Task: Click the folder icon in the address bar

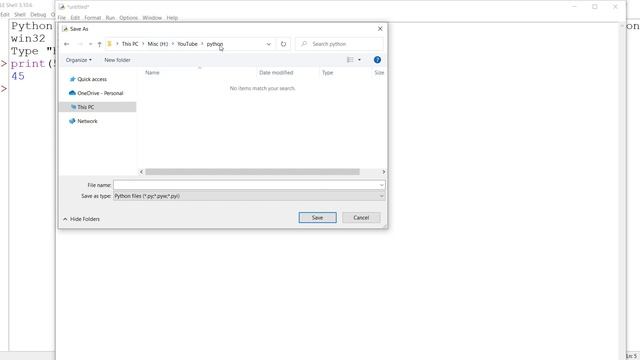Action: 109,44
